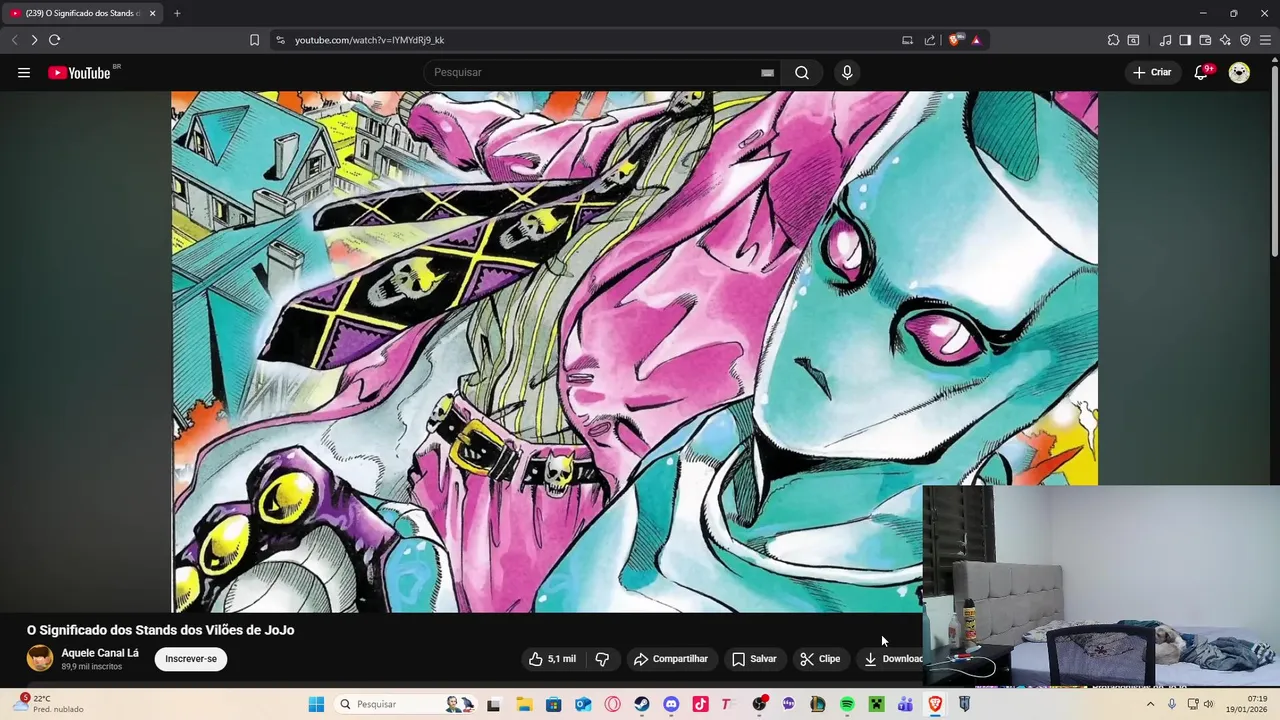
Task: Open site settings icon beside the URL
Action: pos(280,40)
